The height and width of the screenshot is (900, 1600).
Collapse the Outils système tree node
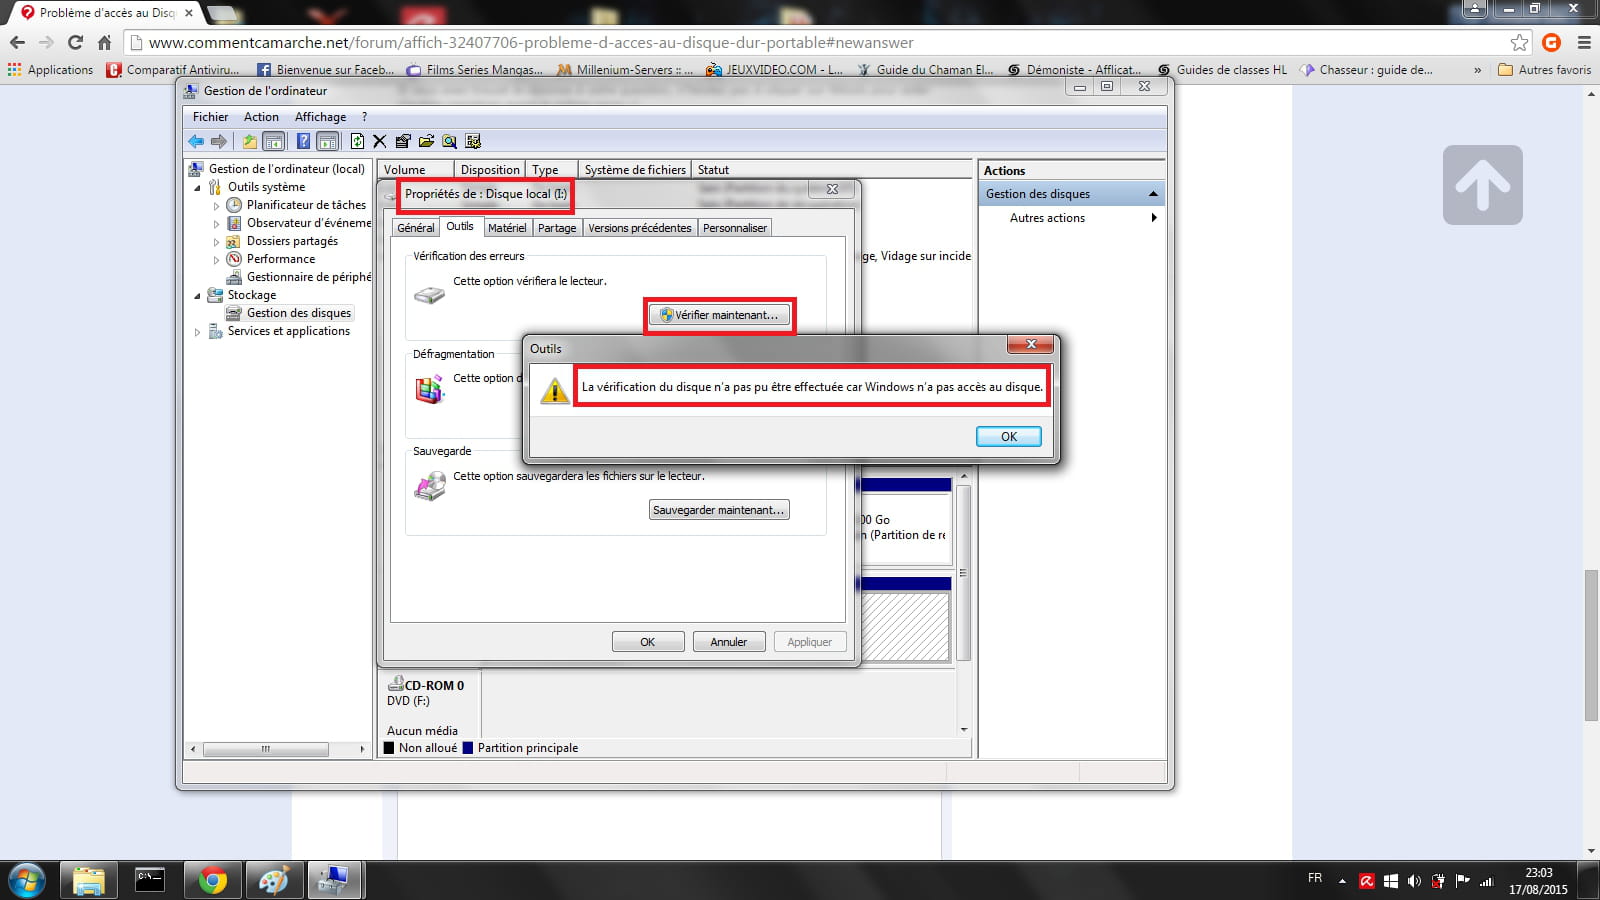coord(197,188)
